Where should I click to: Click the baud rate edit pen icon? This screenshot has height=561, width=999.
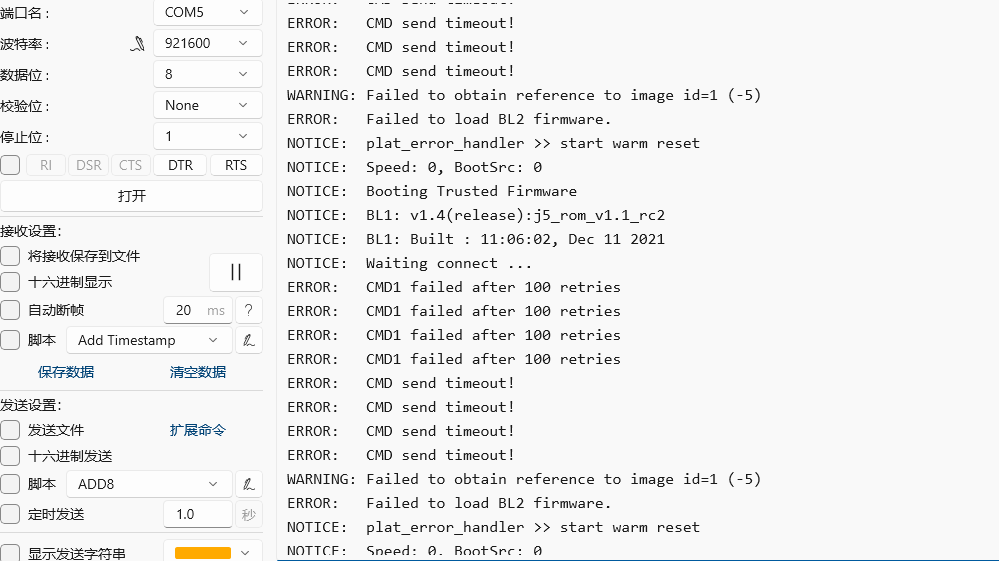pyautogui.click(x=138, y=44)
